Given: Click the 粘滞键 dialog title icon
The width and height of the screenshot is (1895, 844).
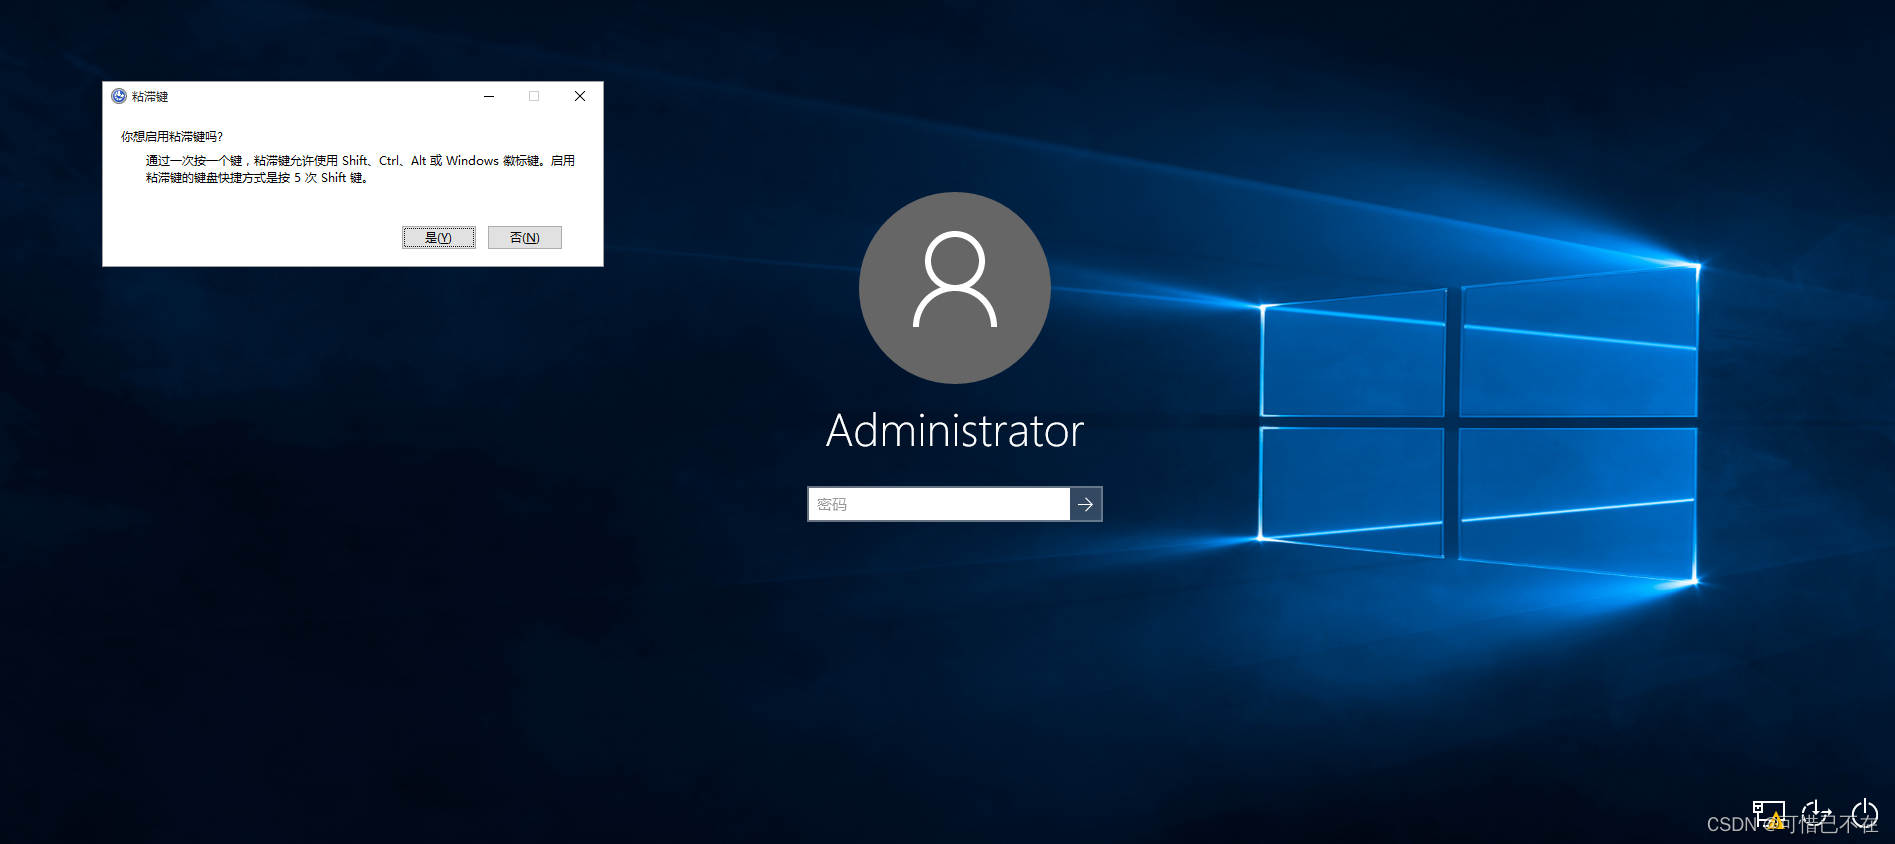Looking at the screenshot, I should coord(119,96).
